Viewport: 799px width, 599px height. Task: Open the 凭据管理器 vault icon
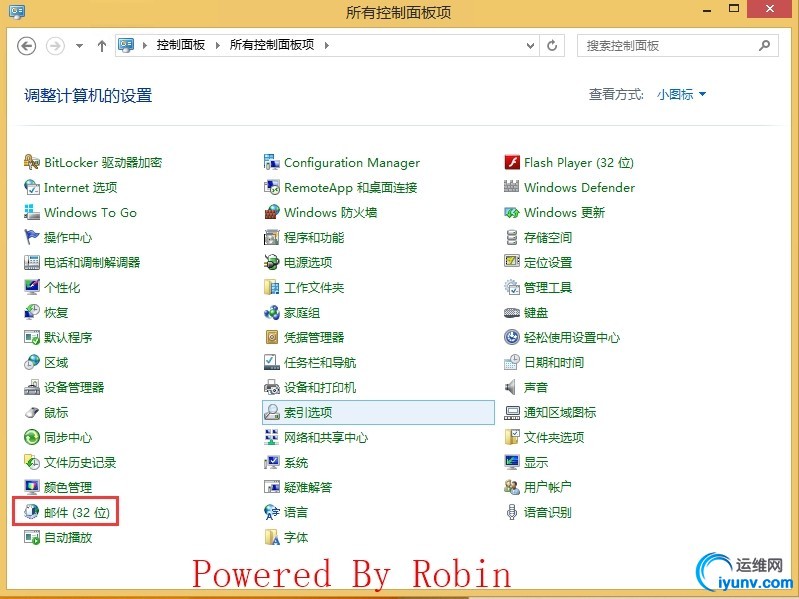[x=272, y=337]
